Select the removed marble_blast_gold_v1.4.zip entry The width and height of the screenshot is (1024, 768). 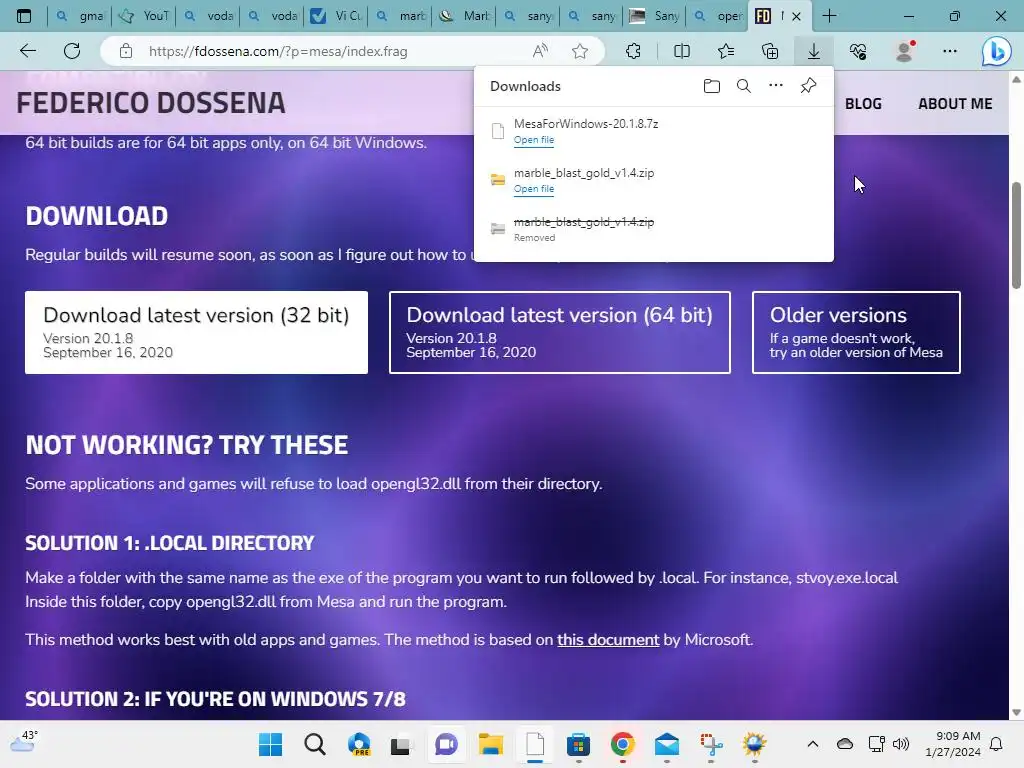click(x=653, y=229)
